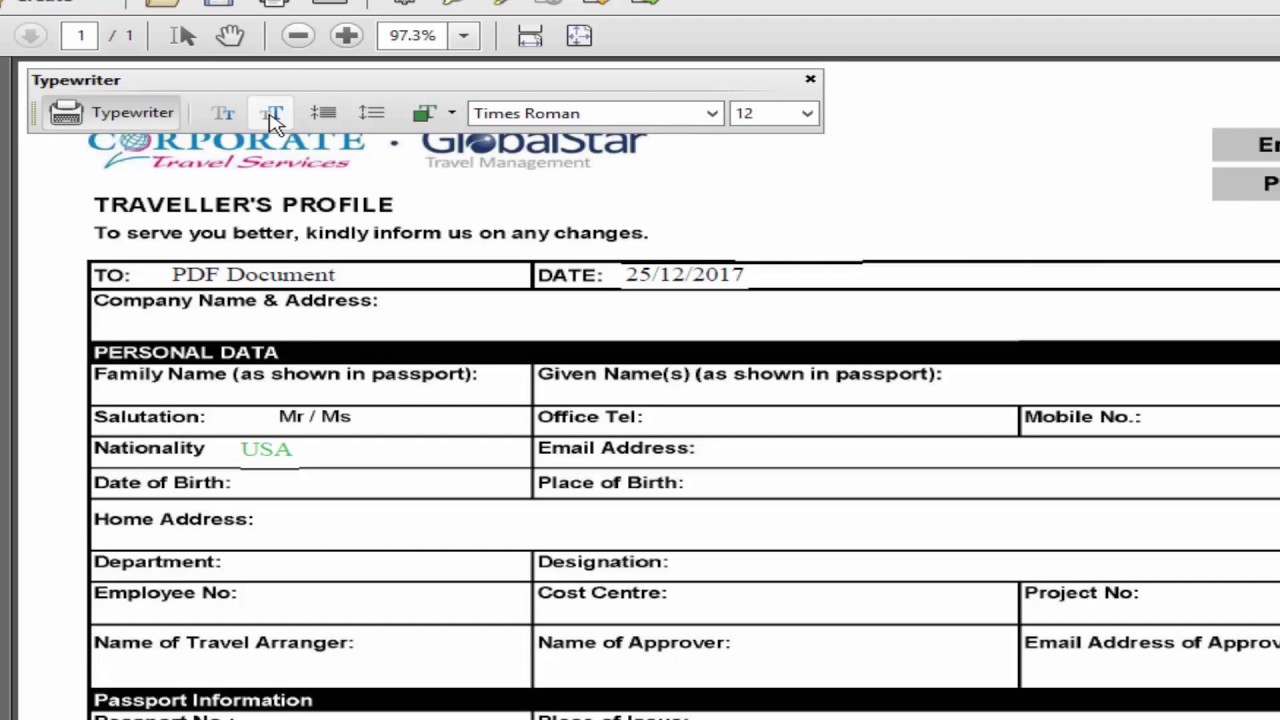Decrease line spacing in typewriter toolbar

point(322,113)
